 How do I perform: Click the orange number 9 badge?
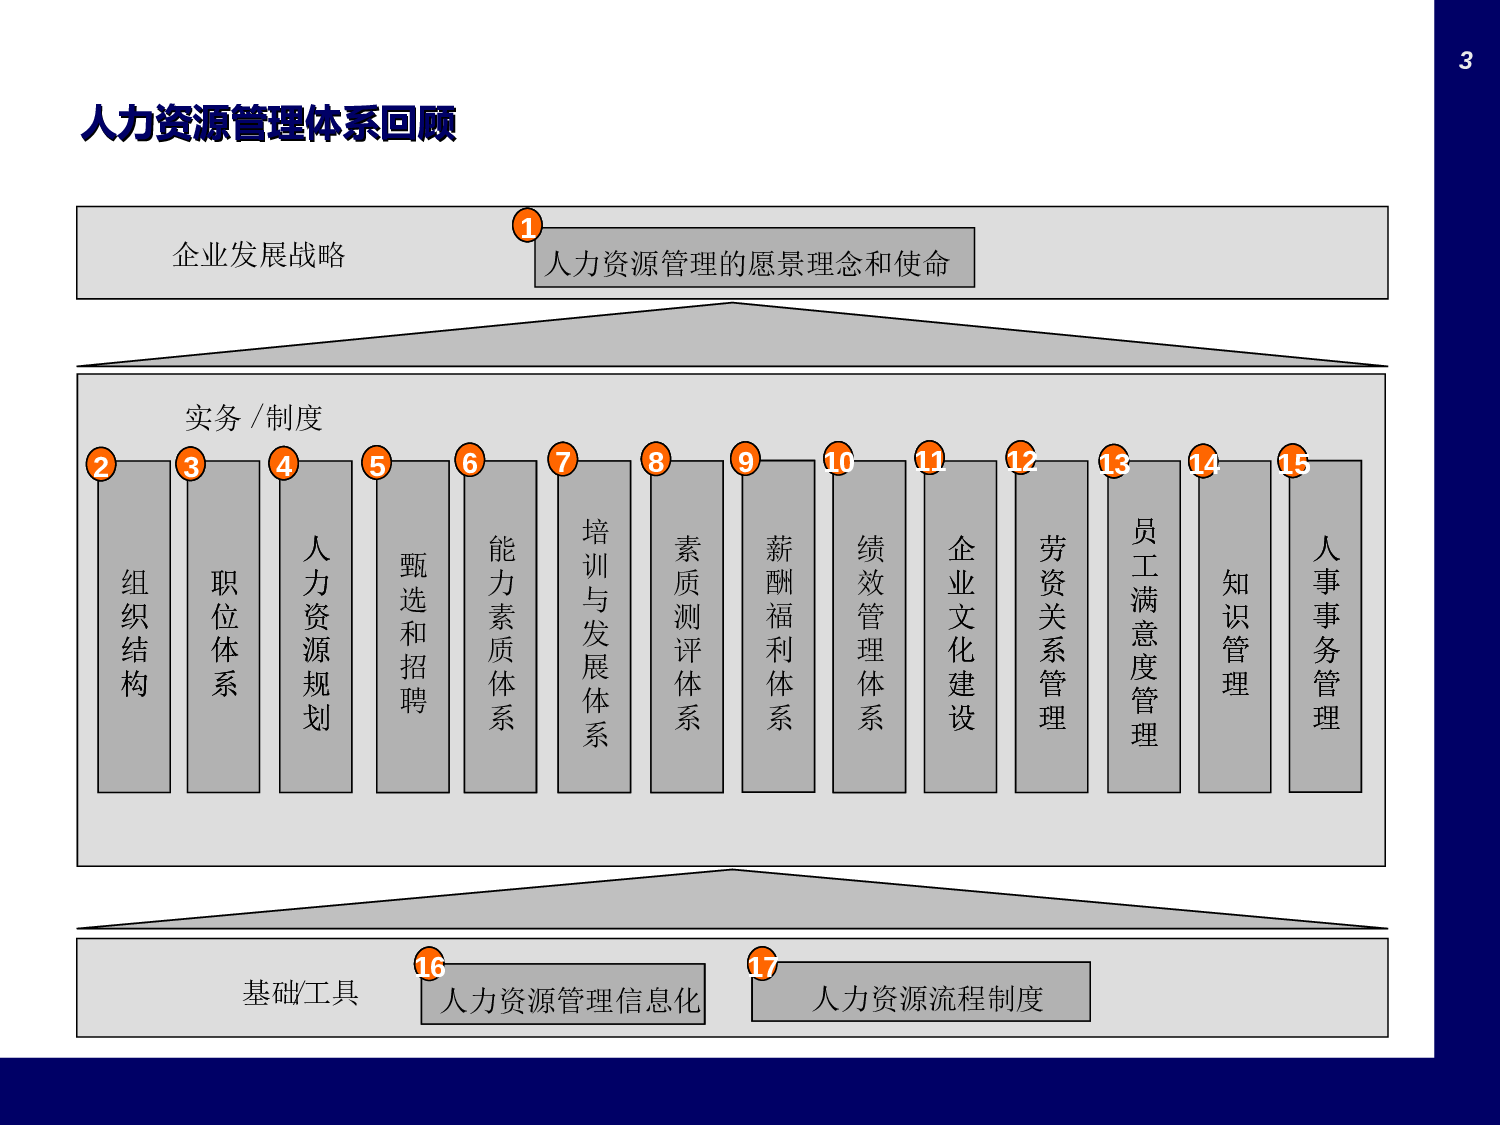tap(746, 459)
